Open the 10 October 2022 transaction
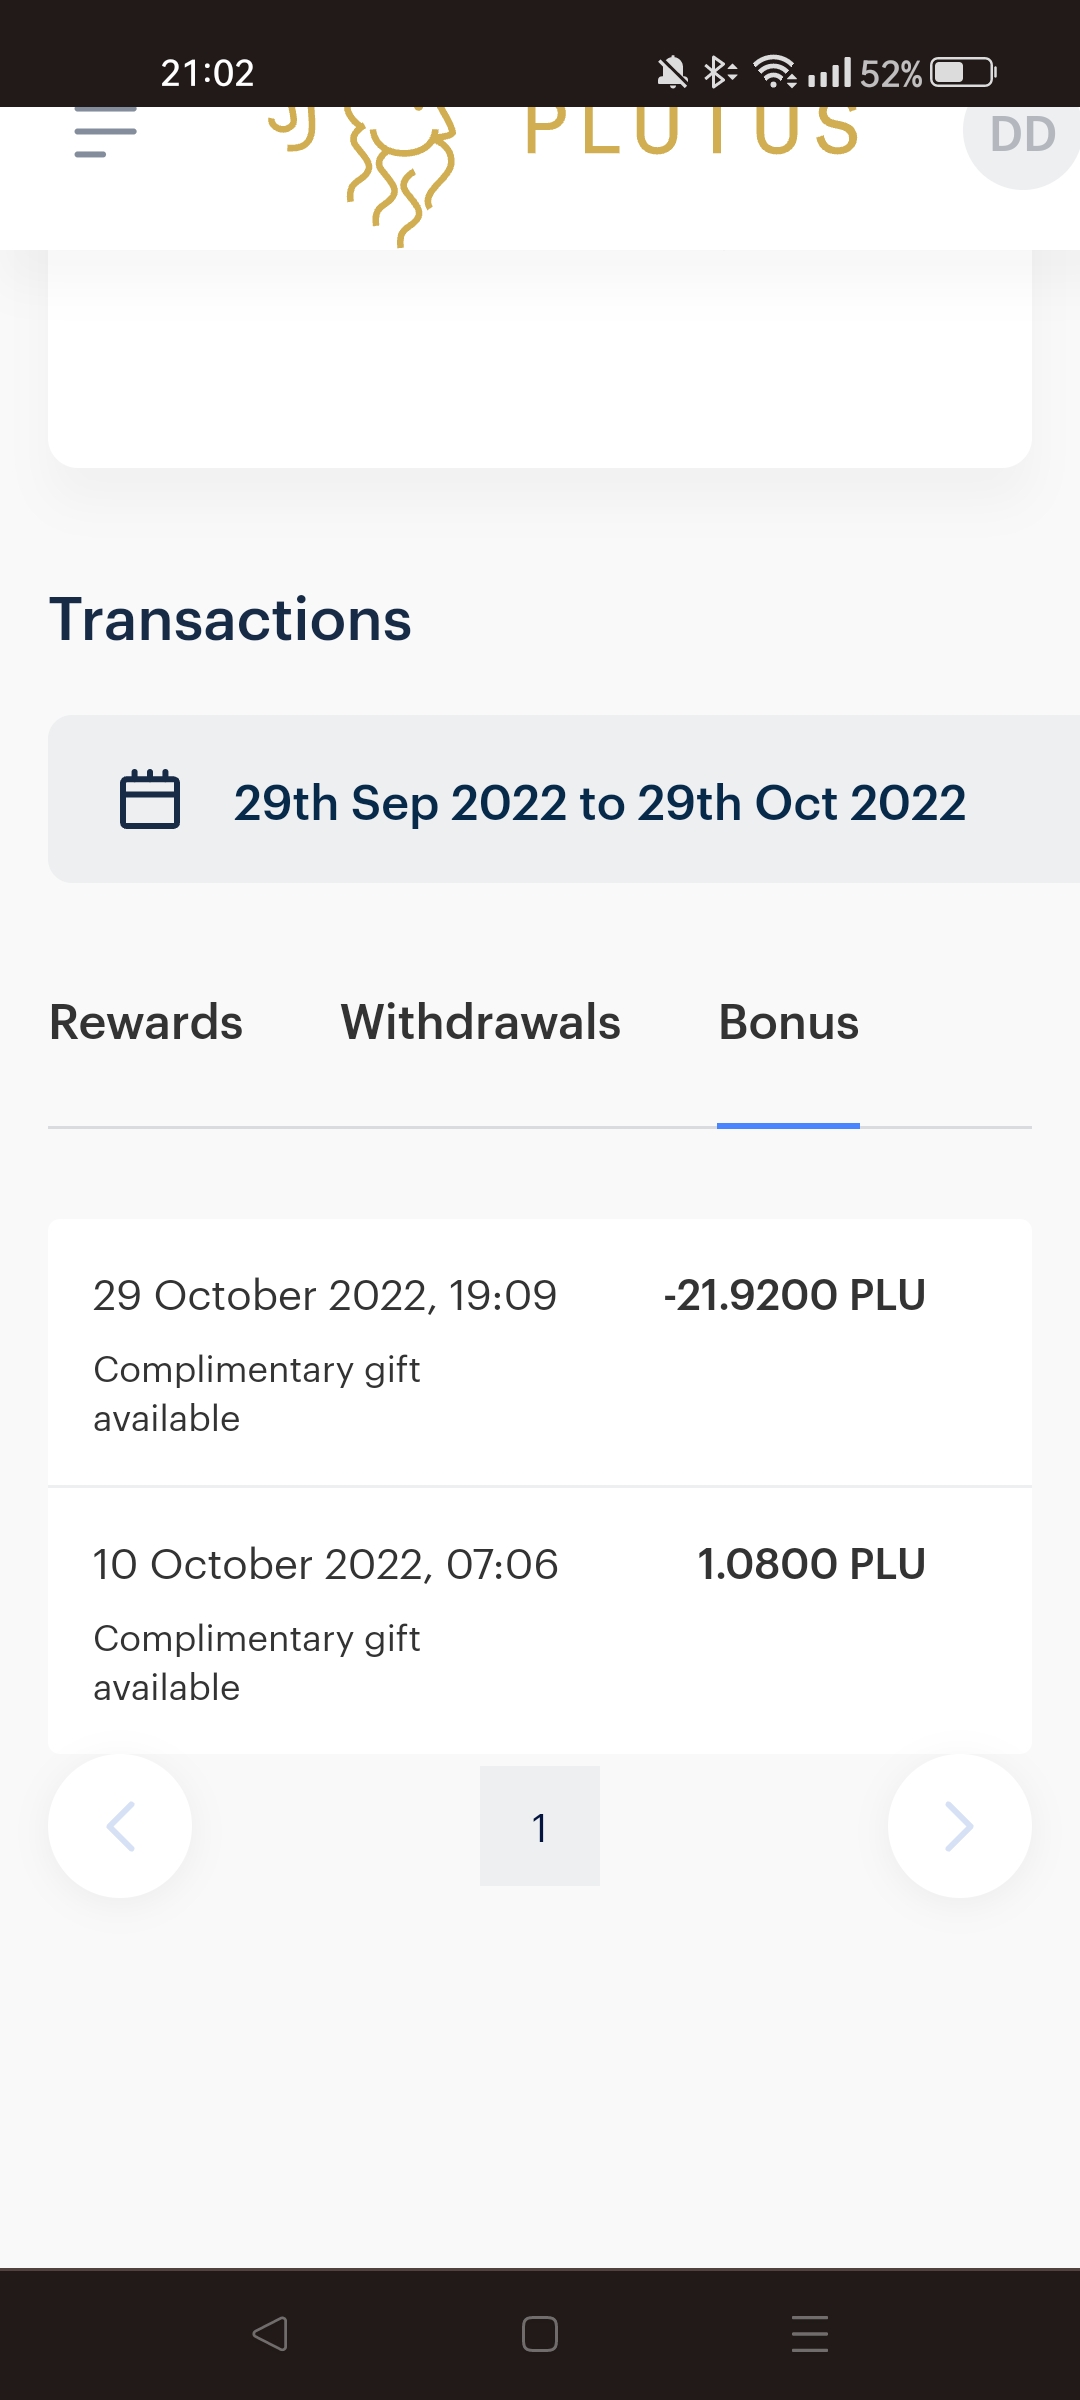Image resolution: width=1080 pixels, height=2400 pixels. click(325, 1565)
